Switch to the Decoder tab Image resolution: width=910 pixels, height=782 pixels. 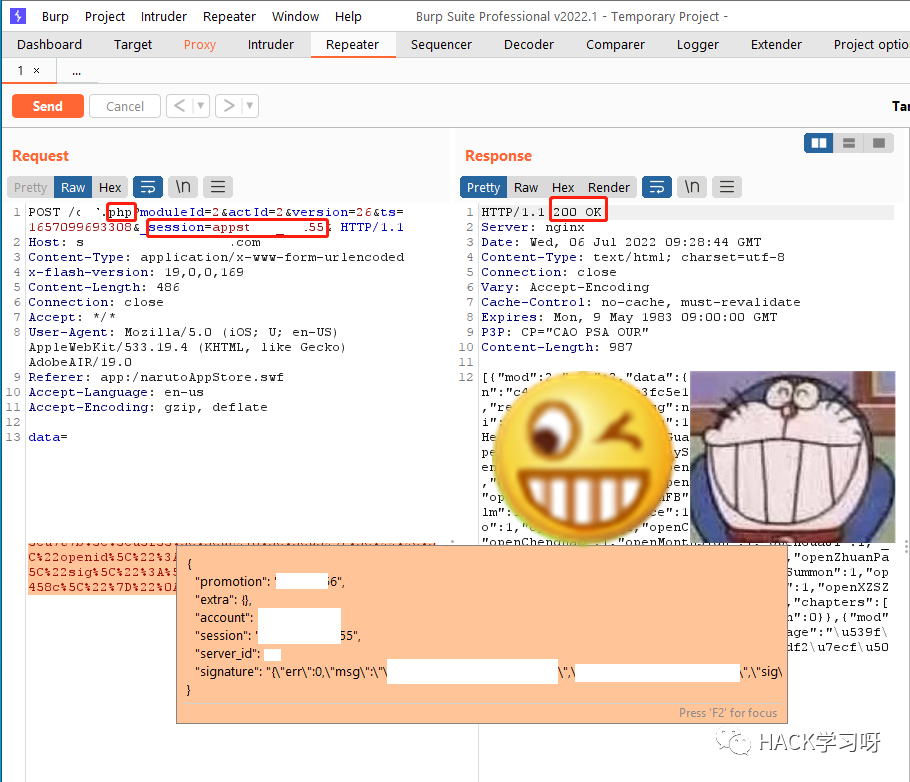click(x=529, y=45)
